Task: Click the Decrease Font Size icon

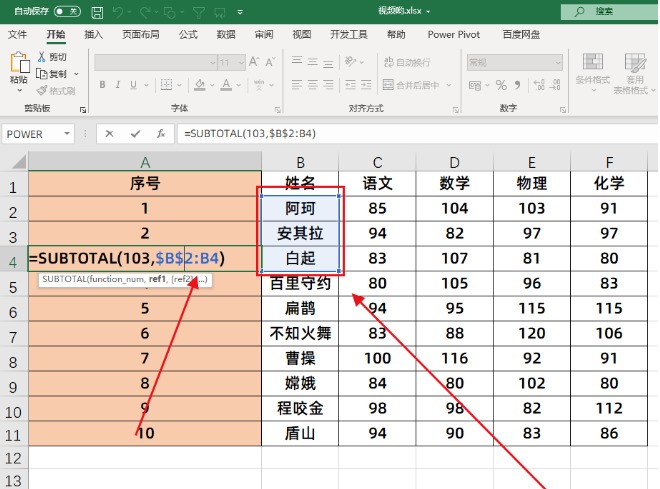Action: click(x=270, y=62)
